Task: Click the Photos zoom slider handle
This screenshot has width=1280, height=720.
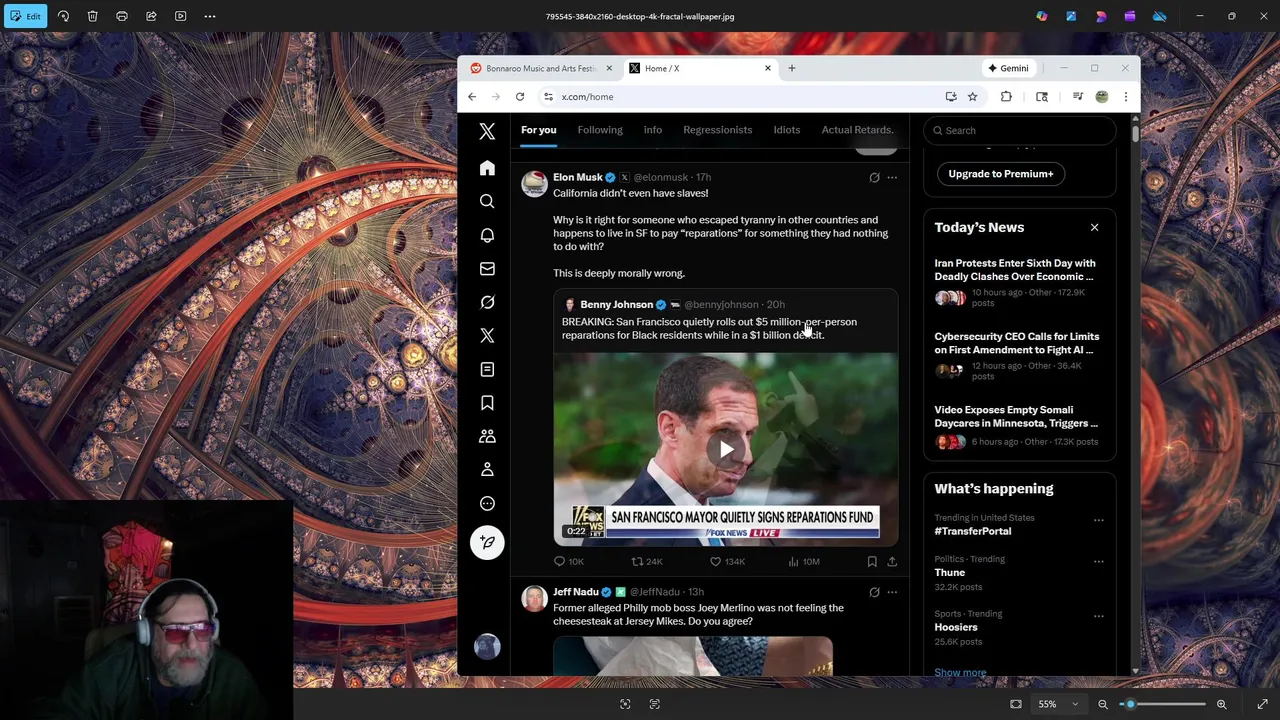Action: 1129,704
